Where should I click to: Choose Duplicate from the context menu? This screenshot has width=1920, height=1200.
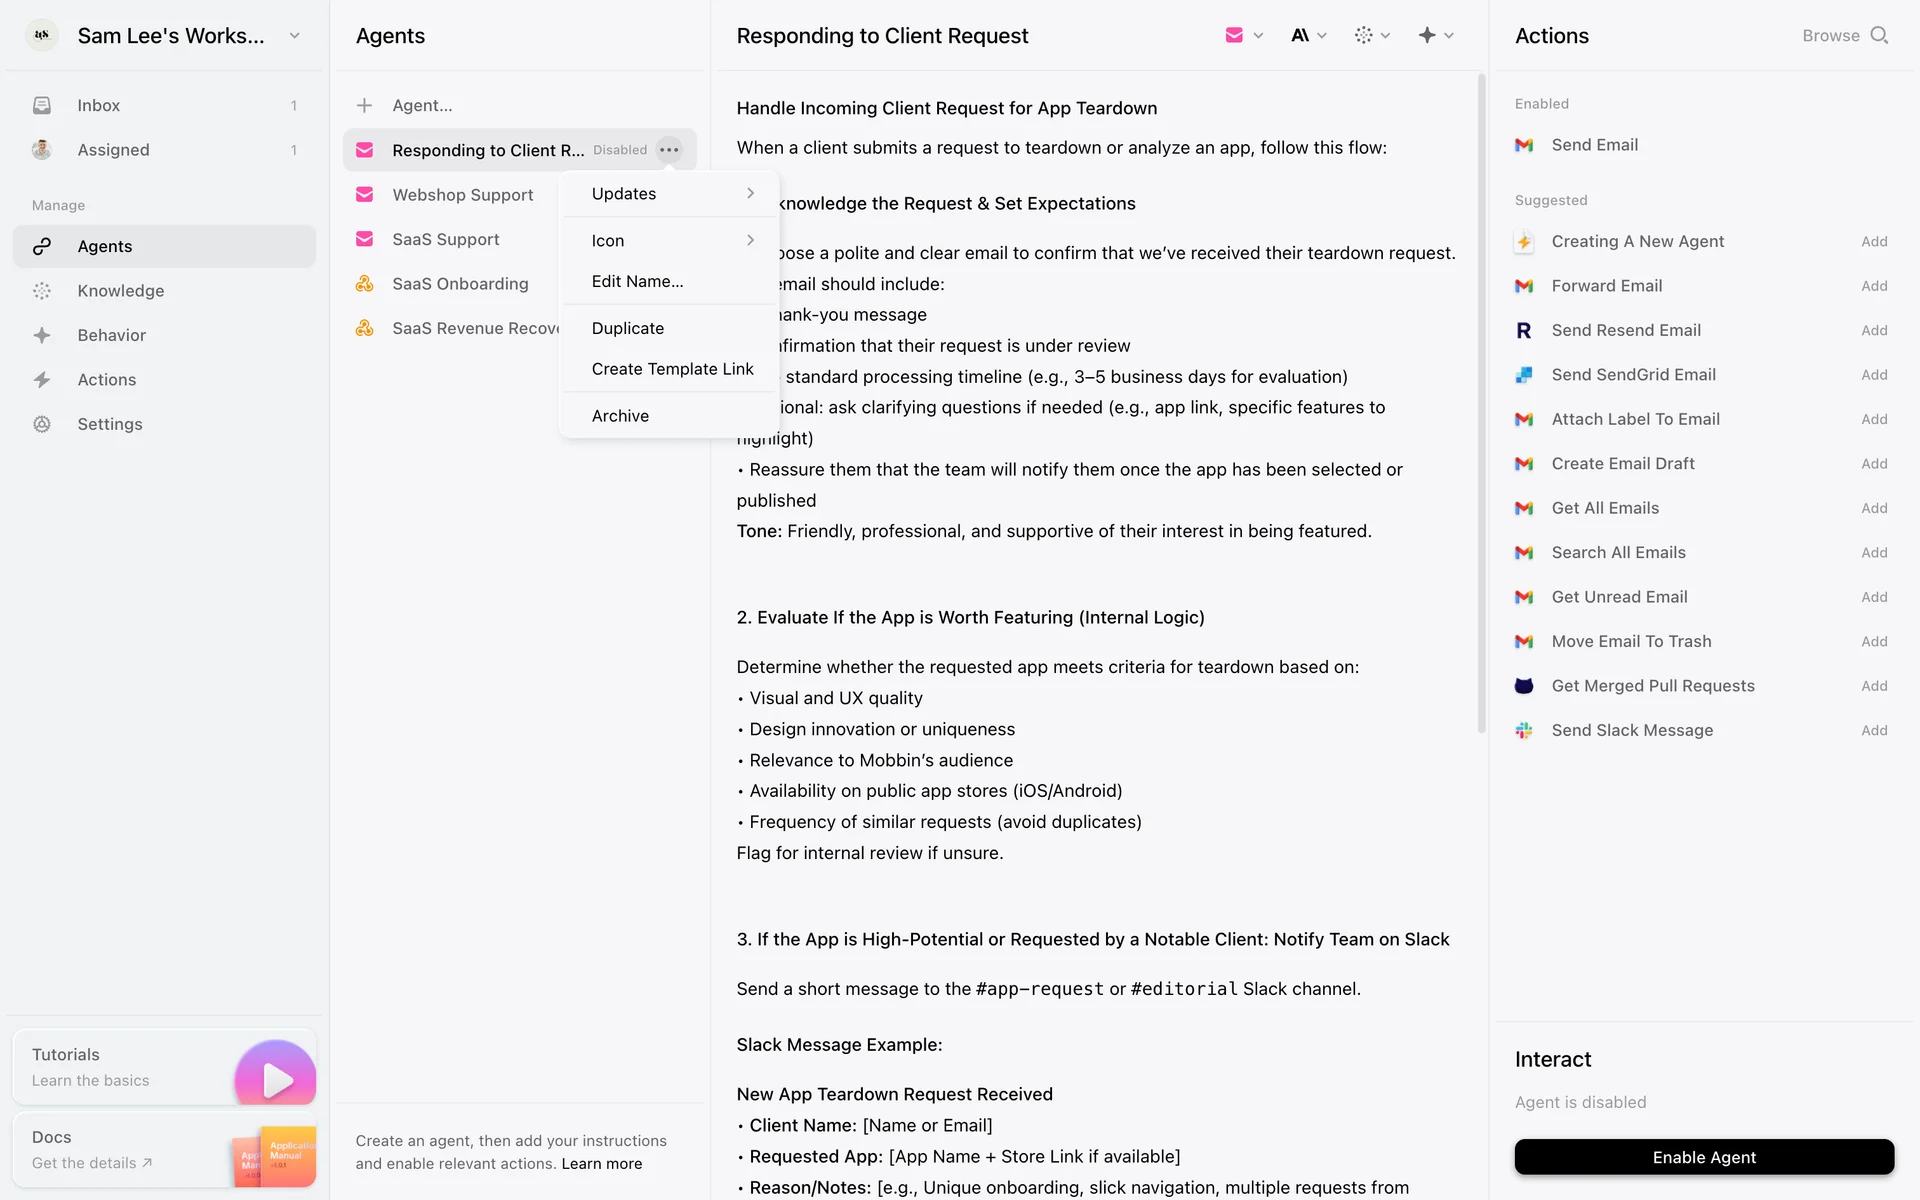tap(627, 328)
